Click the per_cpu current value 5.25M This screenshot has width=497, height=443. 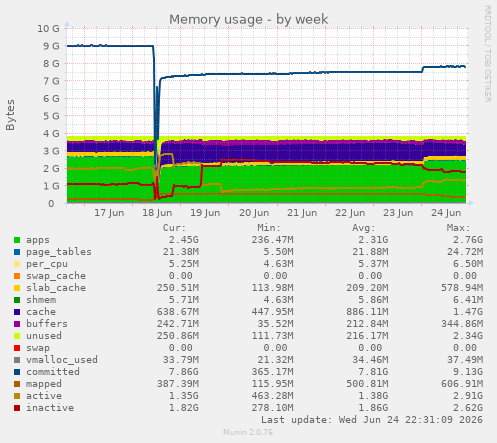pos(183,264)
